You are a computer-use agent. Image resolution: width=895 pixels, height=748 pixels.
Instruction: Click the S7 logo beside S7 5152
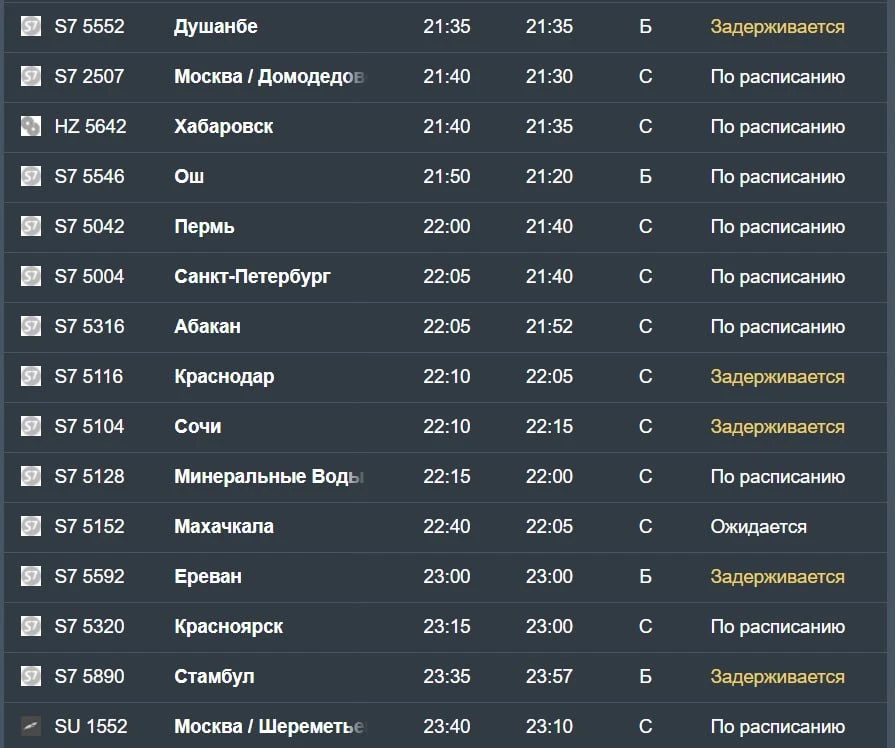click(31, 526)
